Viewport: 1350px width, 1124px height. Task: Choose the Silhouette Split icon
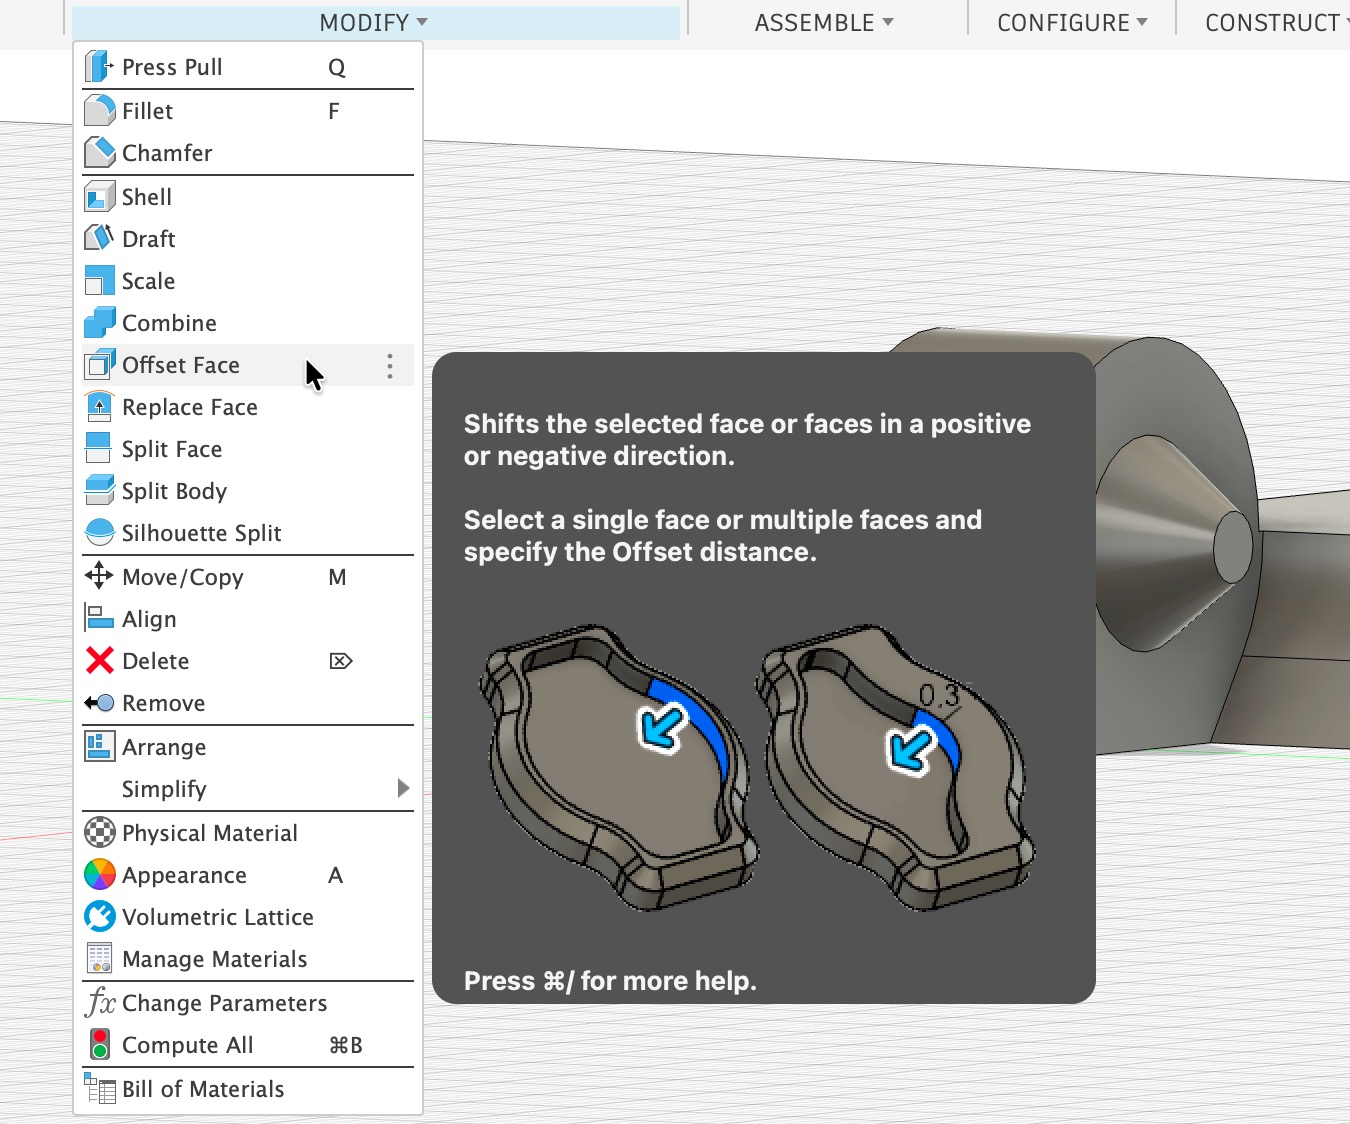[99, 533]
